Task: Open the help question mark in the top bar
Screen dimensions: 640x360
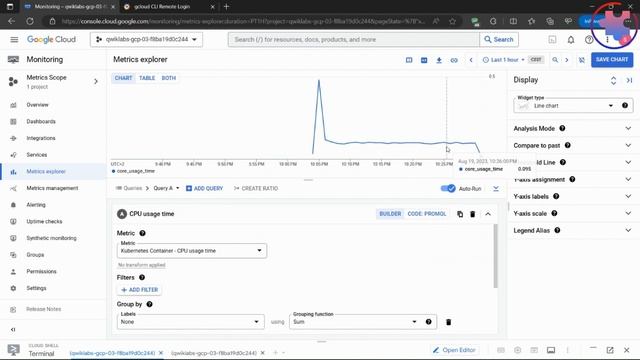Action: 589,40
